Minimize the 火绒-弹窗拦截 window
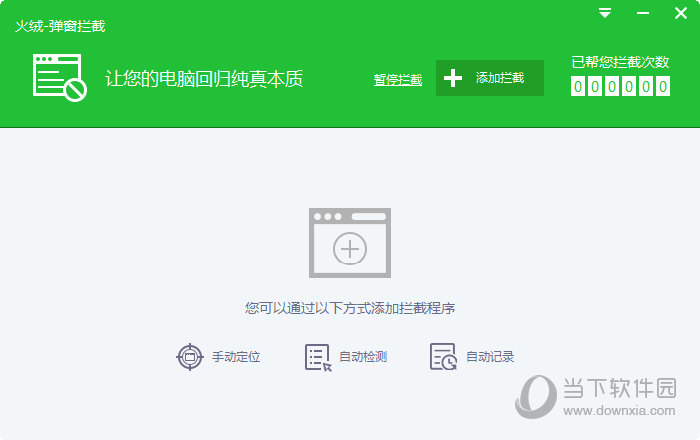 [642, 13]
